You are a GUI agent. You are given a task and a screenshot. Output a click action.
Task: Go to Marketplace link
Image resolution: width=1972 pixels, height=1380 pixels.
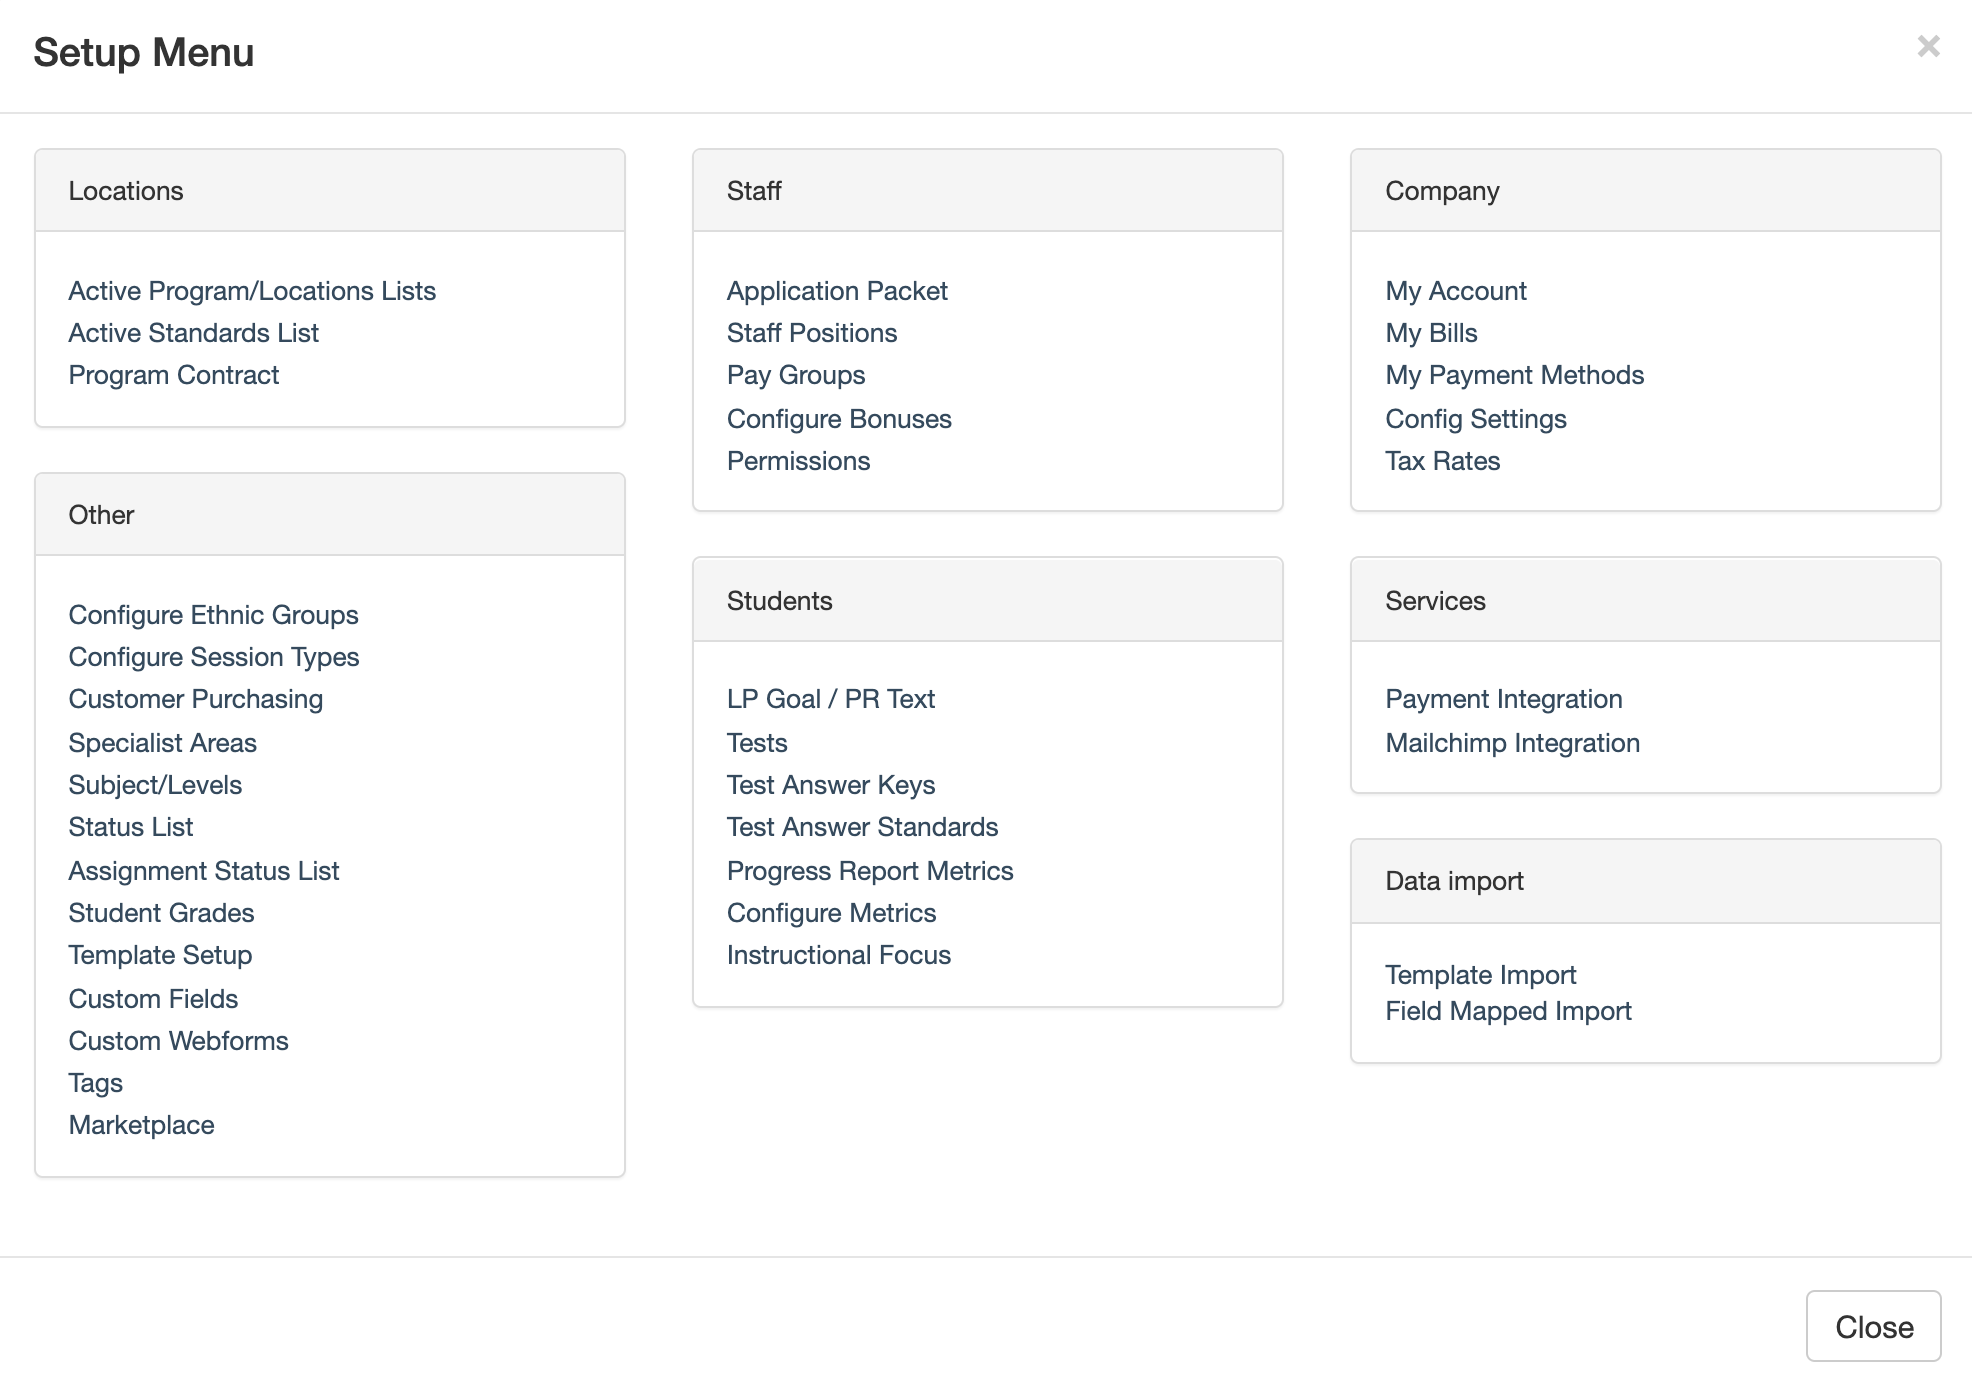(141, 1125)
